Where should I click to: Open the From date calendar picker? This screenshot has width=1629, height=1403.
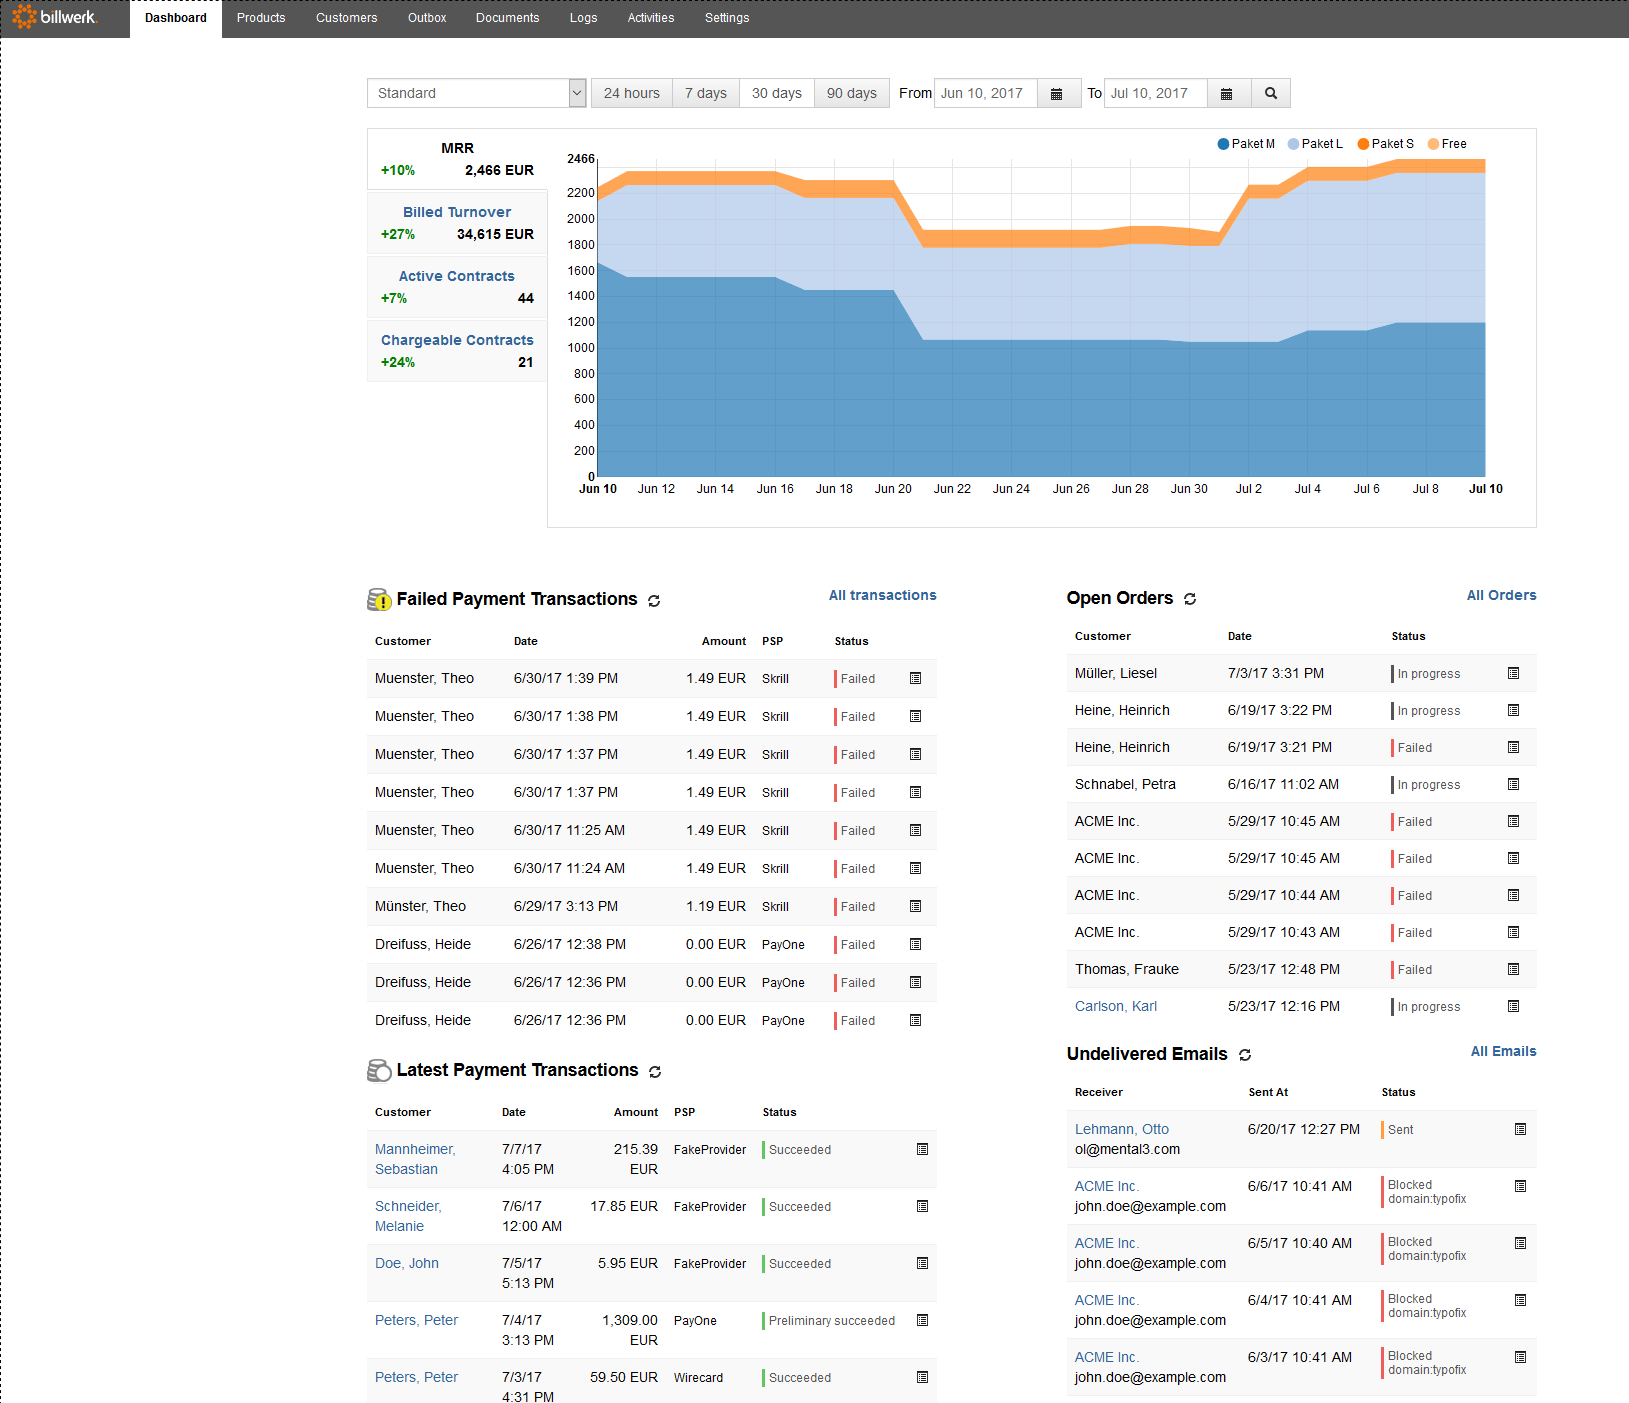[x=1057, y=93]
